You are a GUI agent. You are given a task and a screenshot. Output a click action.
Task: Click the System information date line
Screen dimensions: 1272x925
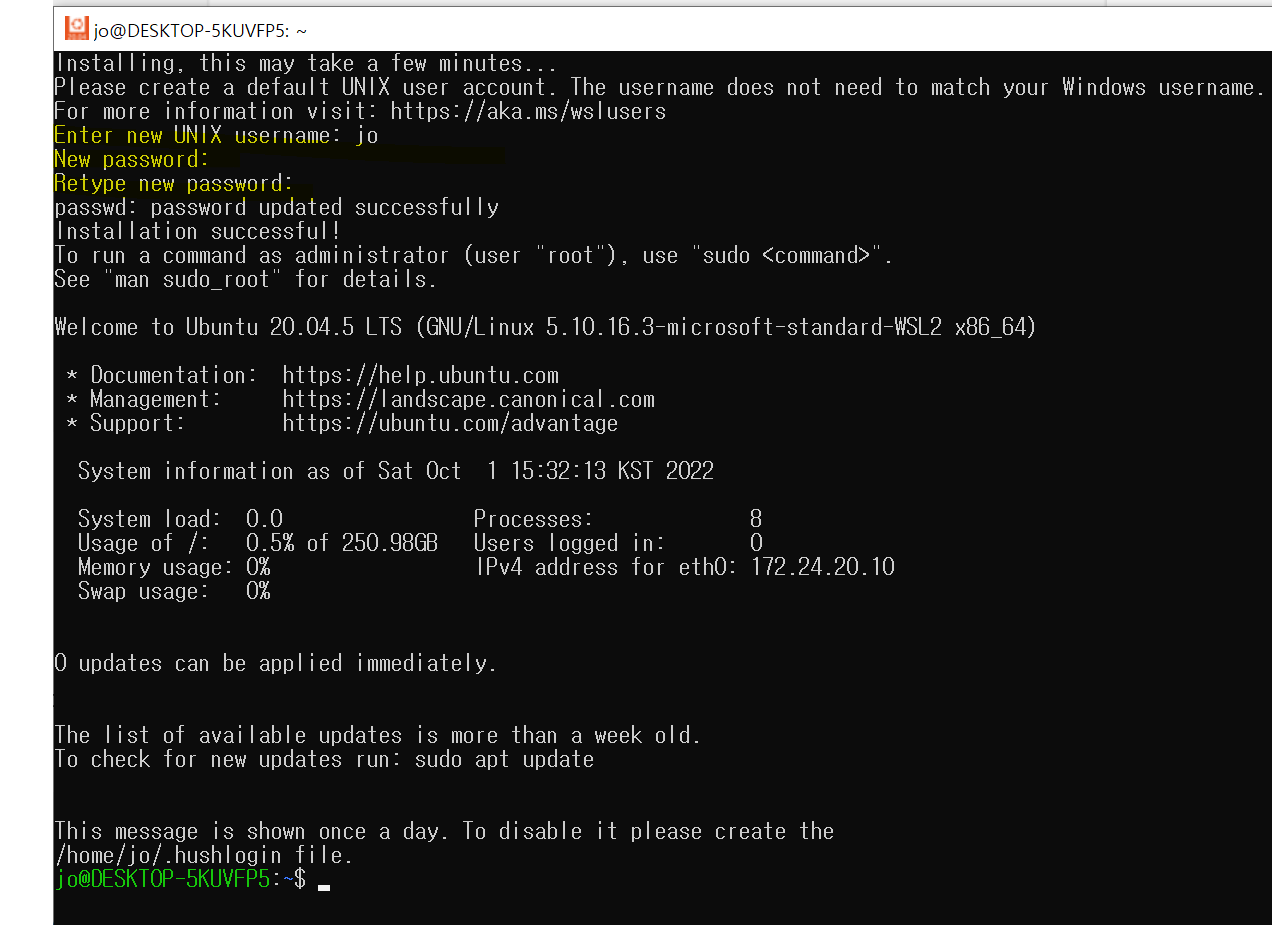point(396,471)
